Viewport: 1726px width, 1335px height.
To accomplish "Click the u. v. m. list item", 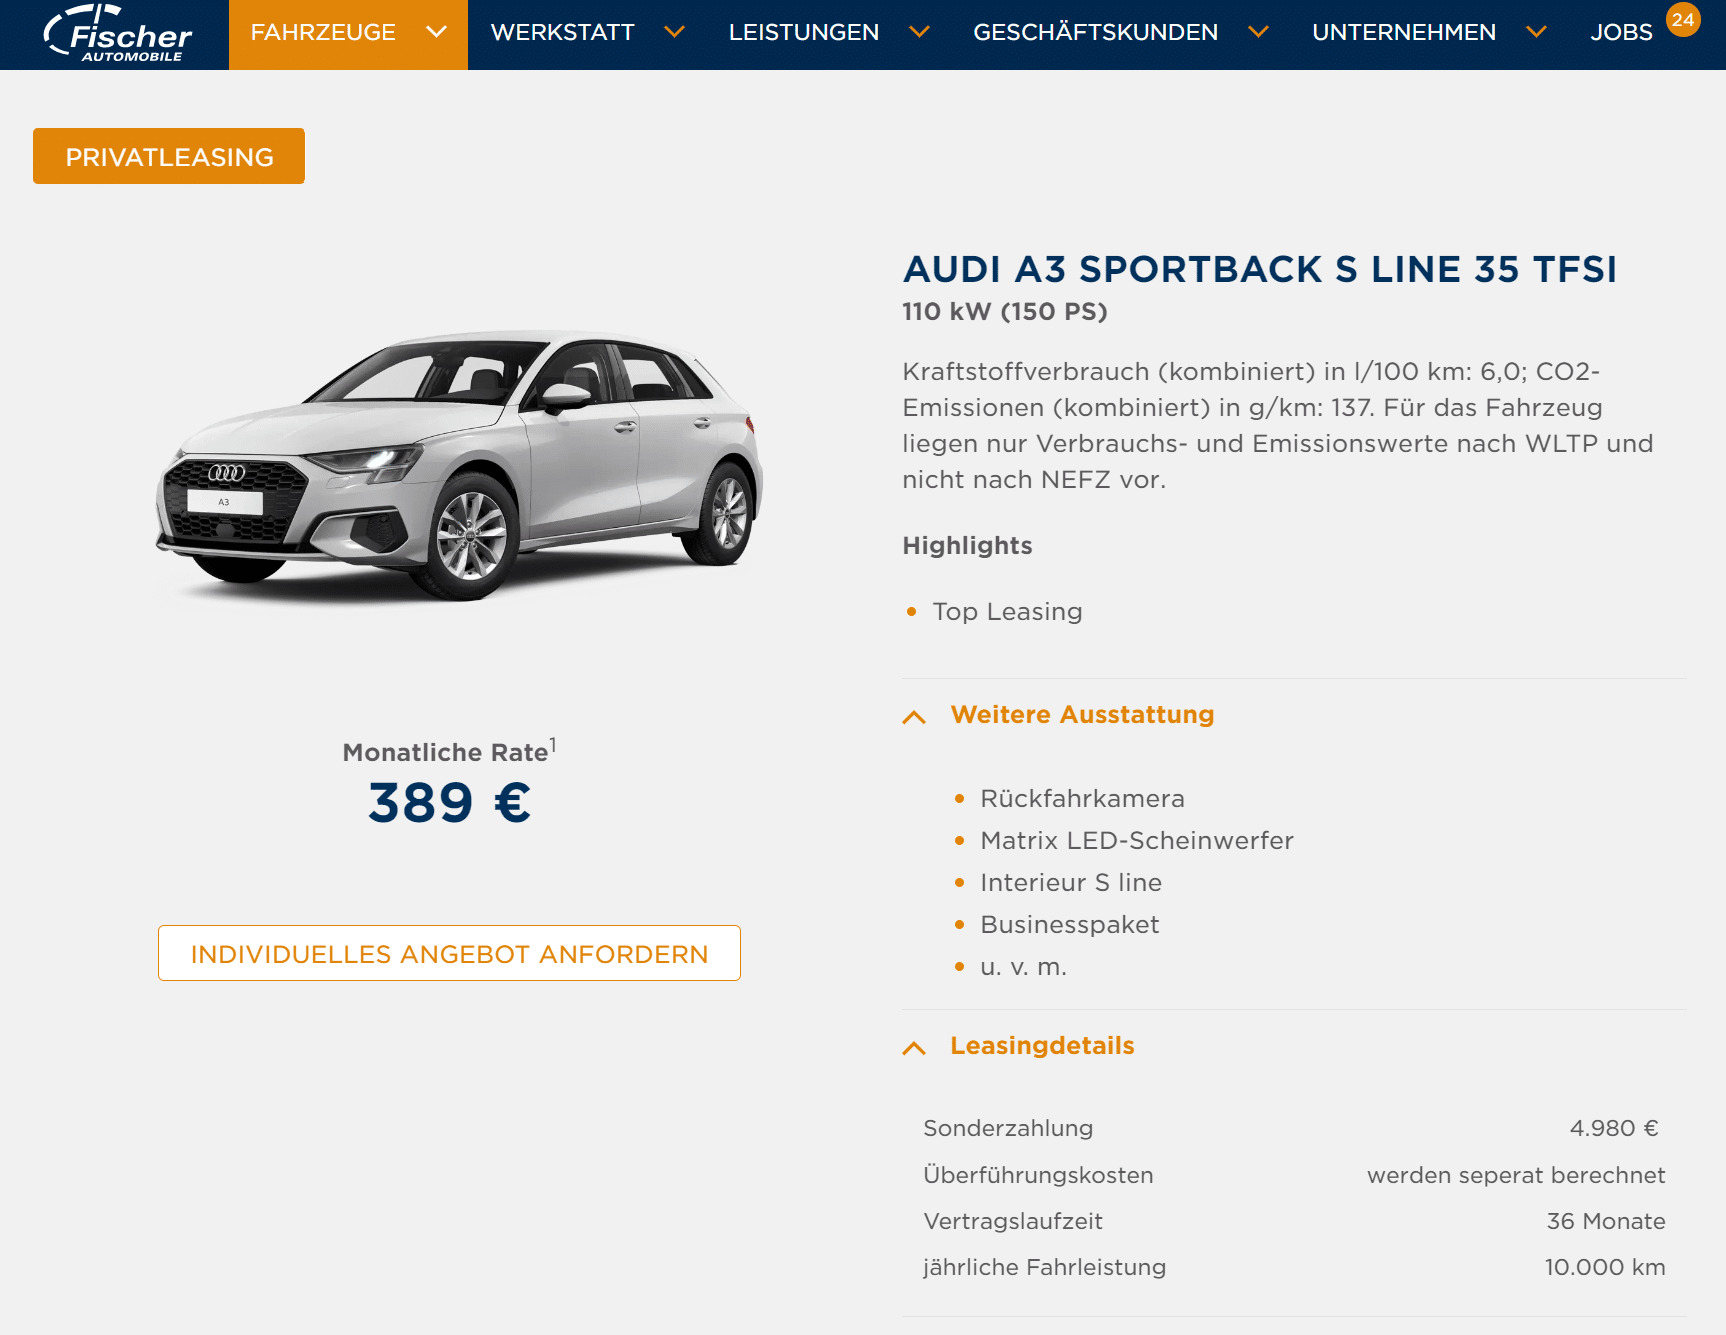I will [x=1023, y=967].
